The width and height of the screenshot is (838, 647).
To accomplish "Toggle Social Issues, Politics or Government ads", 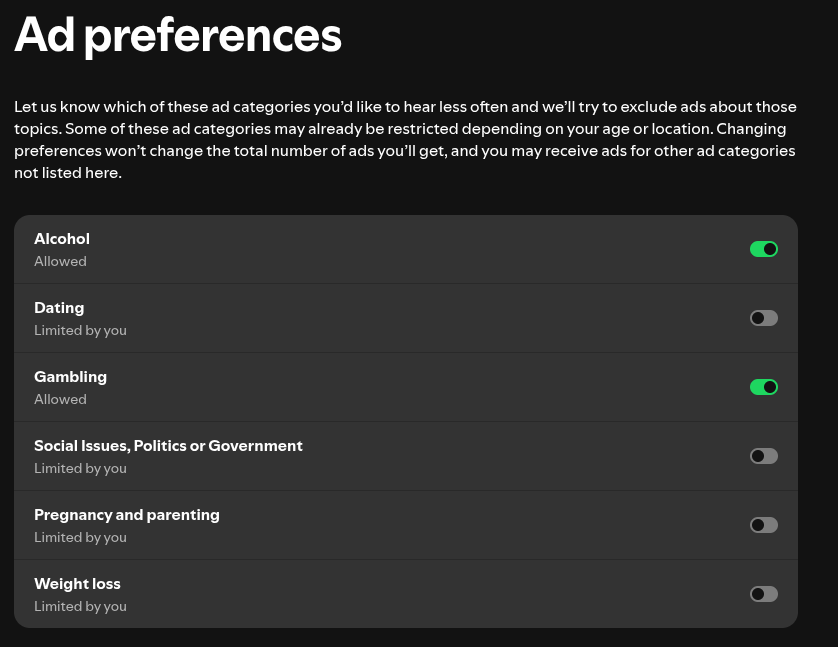I will click(764, 456).
